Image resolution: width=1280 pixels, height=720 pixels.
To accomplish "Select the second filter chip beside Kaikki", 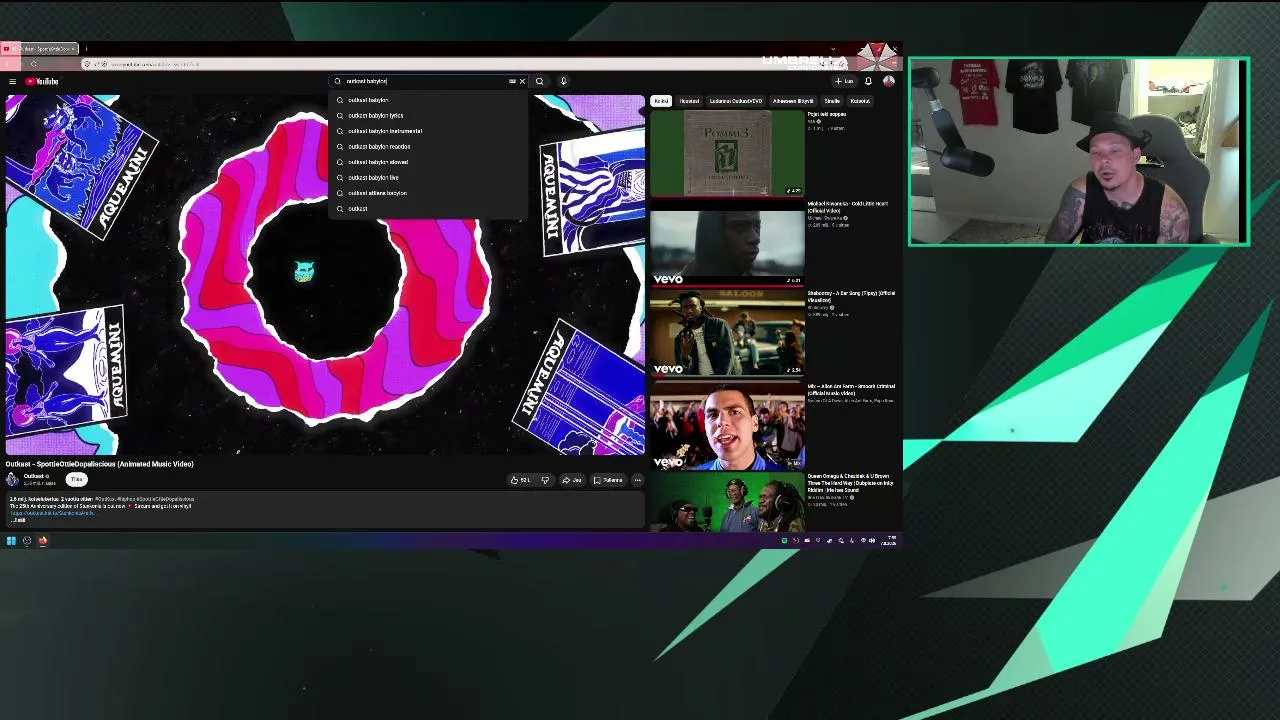I will (x=689, y=101).
